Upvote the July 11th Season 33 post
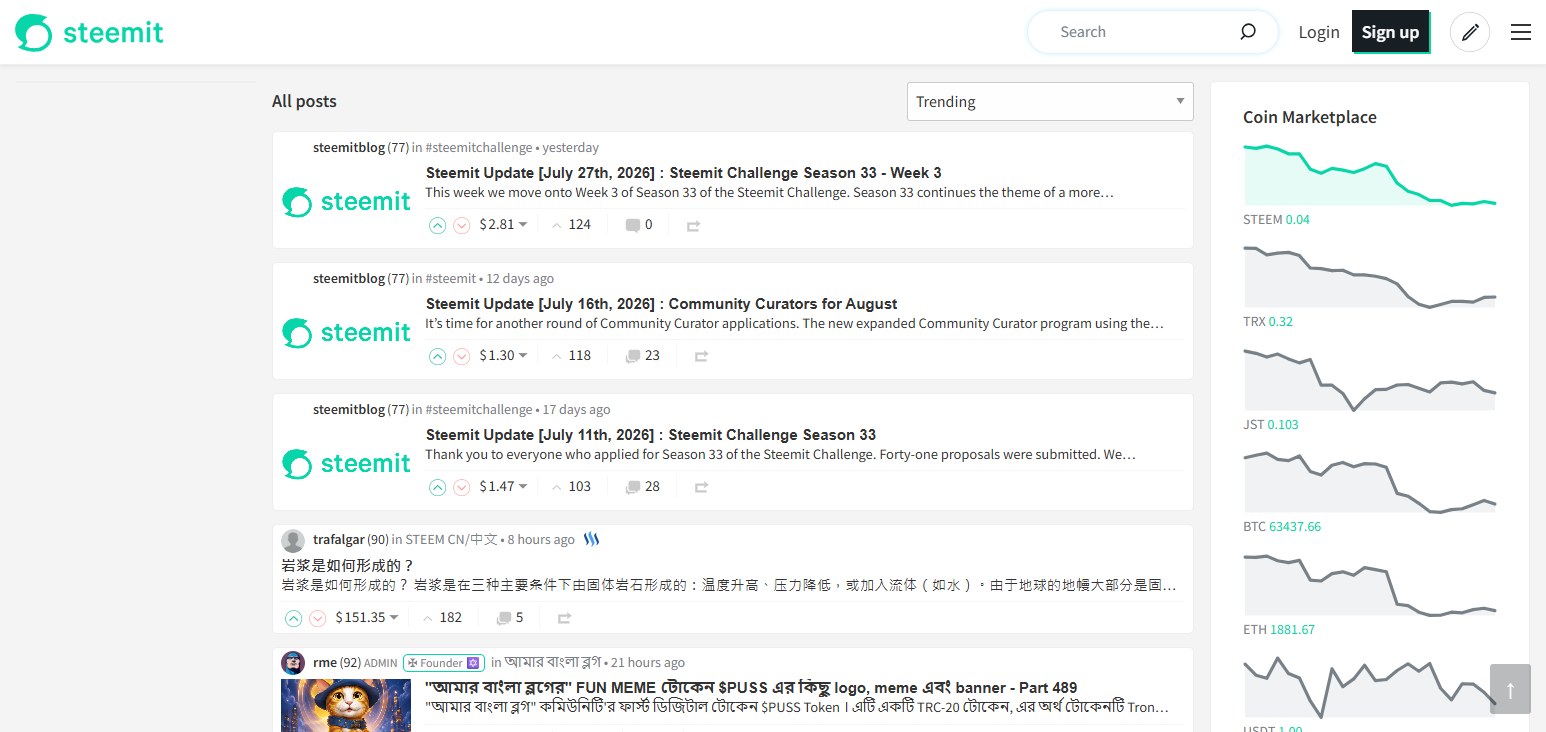This screenshot has height=732, width=1546. click(x=437, y=487)
